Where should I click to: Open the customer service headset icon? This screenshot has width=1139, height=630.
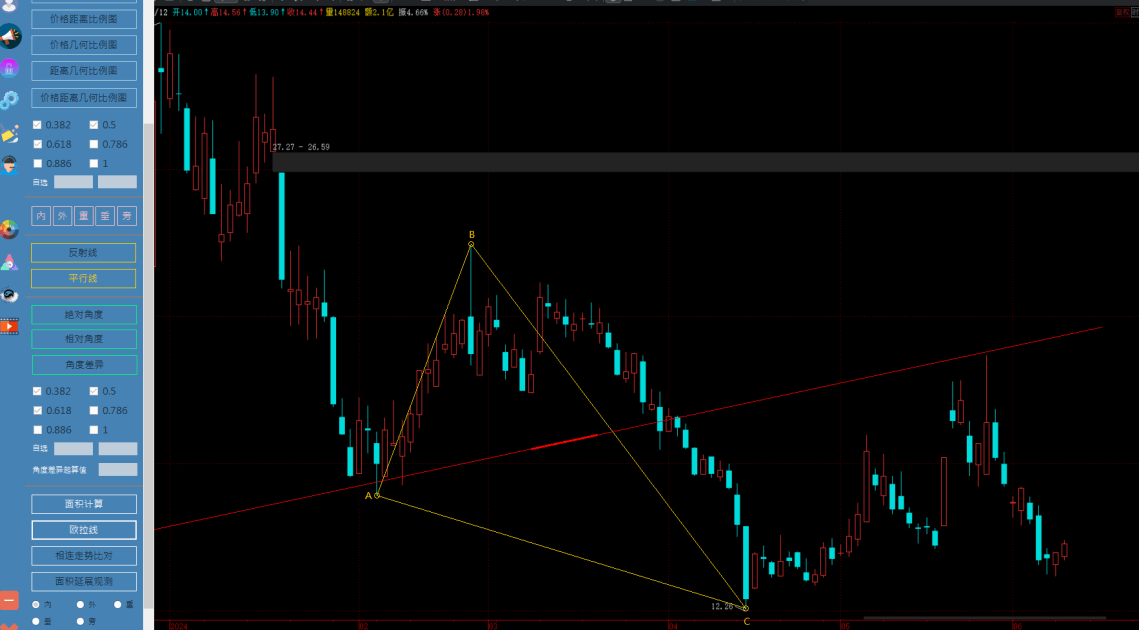click(10, 165)
